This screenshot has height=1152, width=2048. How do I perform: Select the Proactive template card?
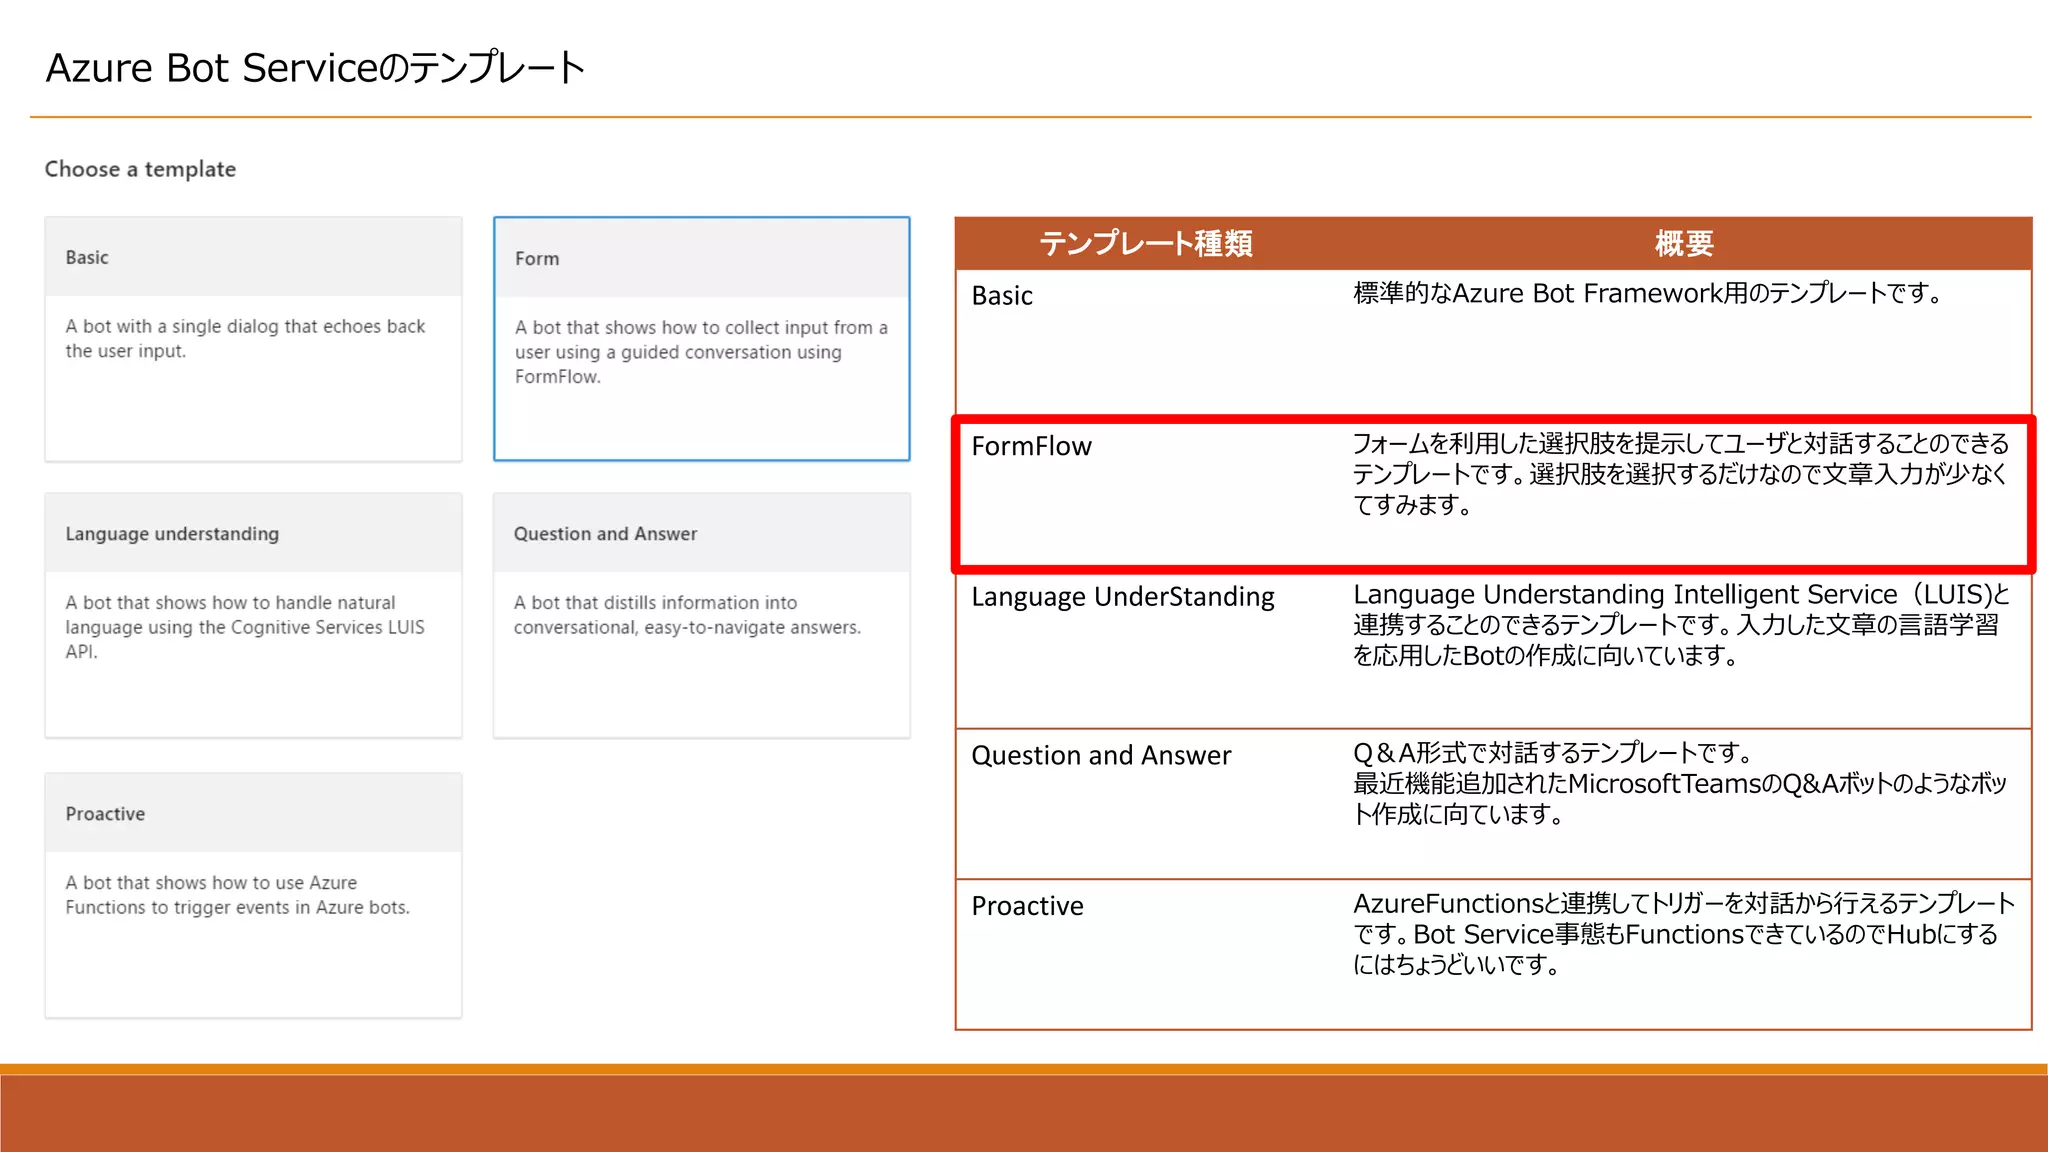253,895
